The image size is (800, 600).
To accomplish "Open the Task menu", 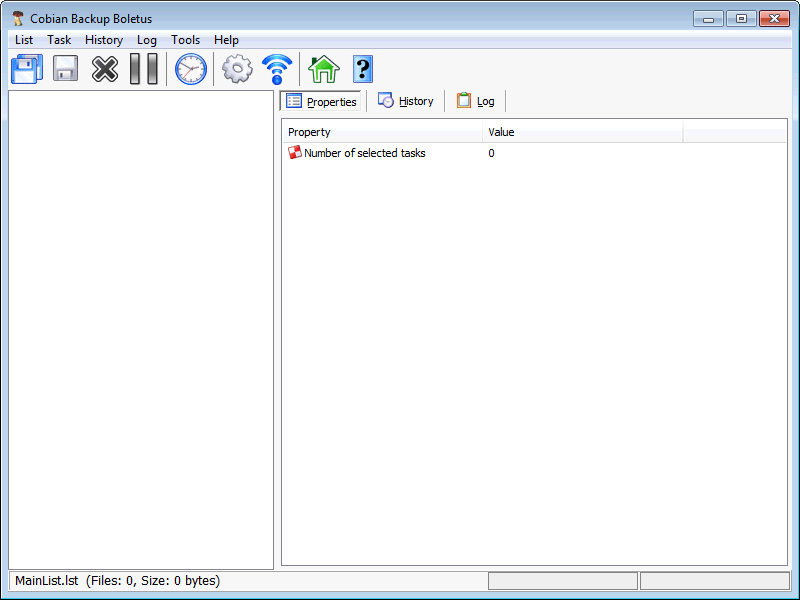I will point(59,40).
